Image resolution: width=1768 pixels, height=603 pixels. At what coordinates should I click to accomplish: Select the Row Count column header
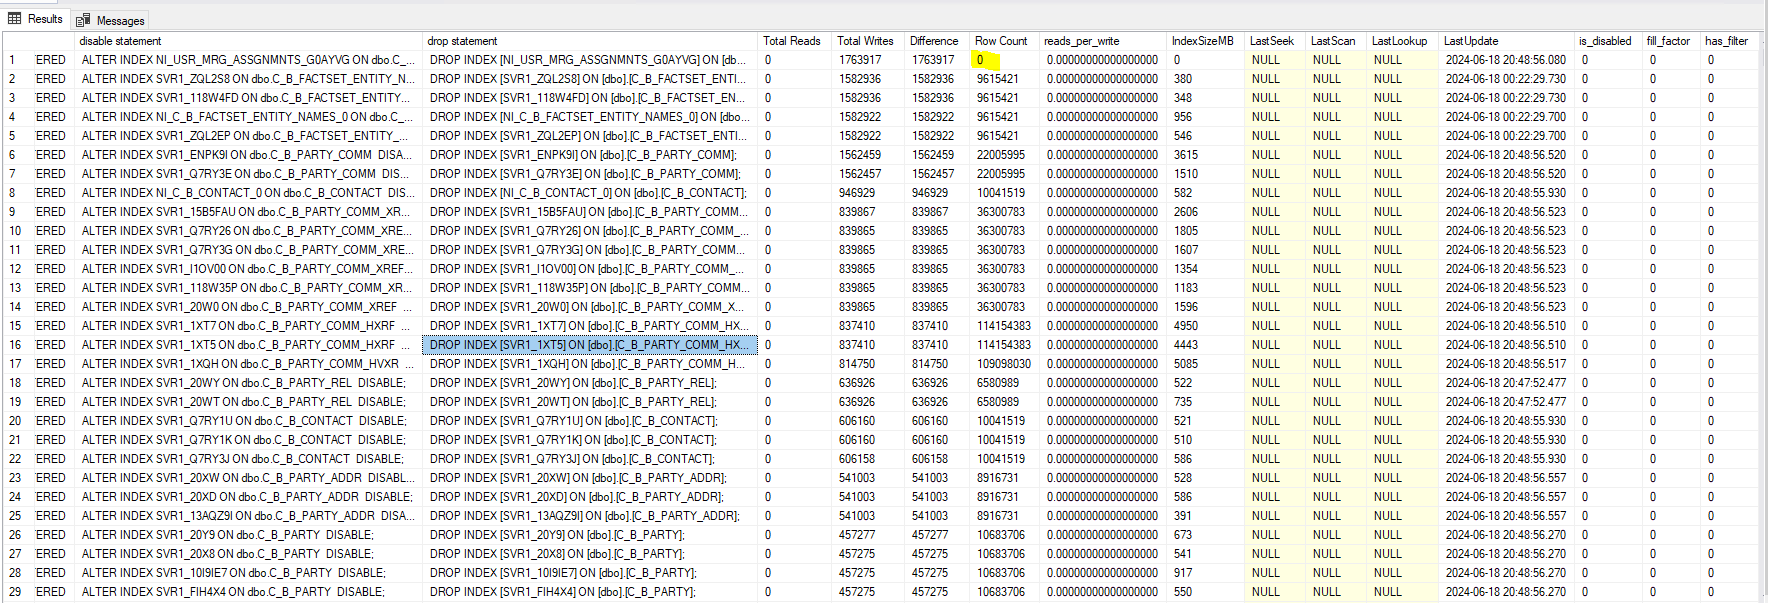click(1005, 41)
